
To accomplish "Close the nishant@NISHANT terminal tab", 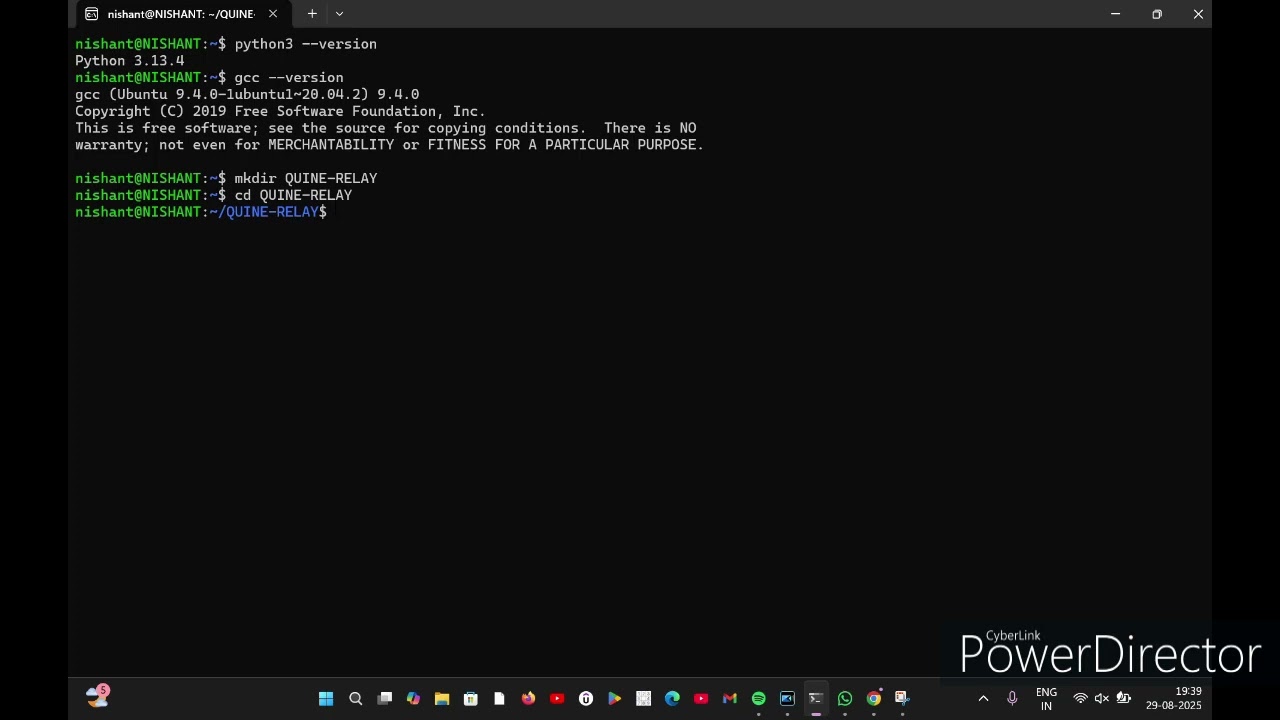I will click(272, 14).
